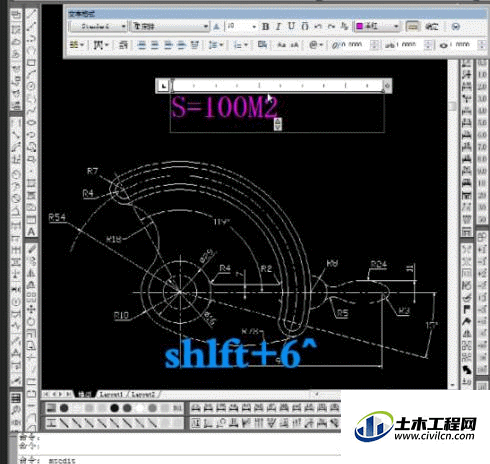Click the 7.0 scale button

tap(482, 147)
